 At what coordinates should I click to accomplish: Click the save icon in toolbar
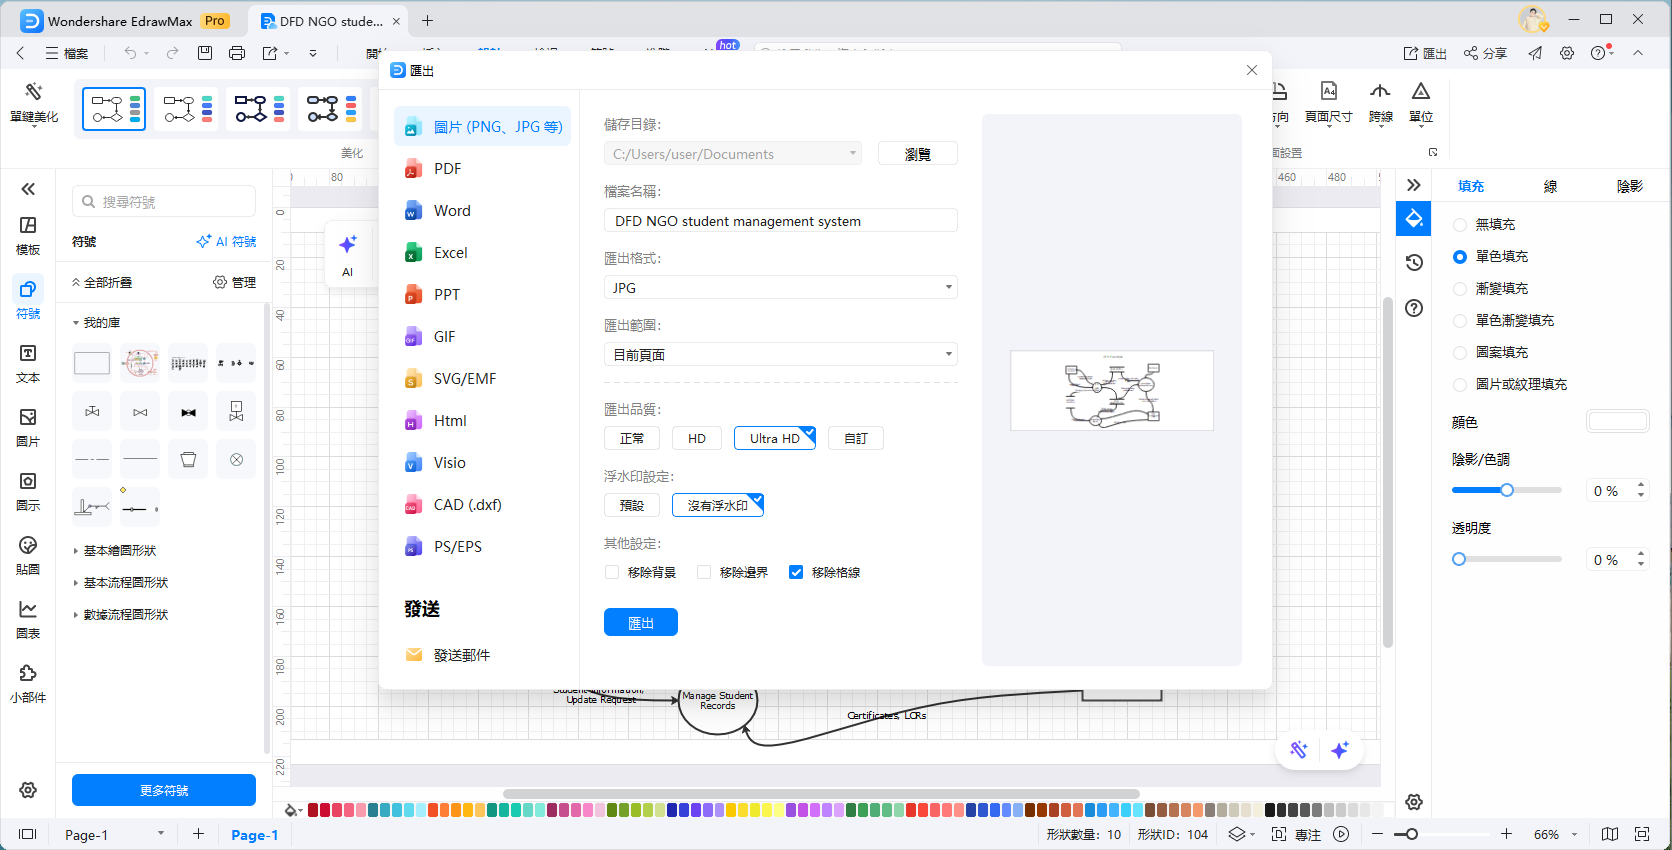tap(205, 53)
